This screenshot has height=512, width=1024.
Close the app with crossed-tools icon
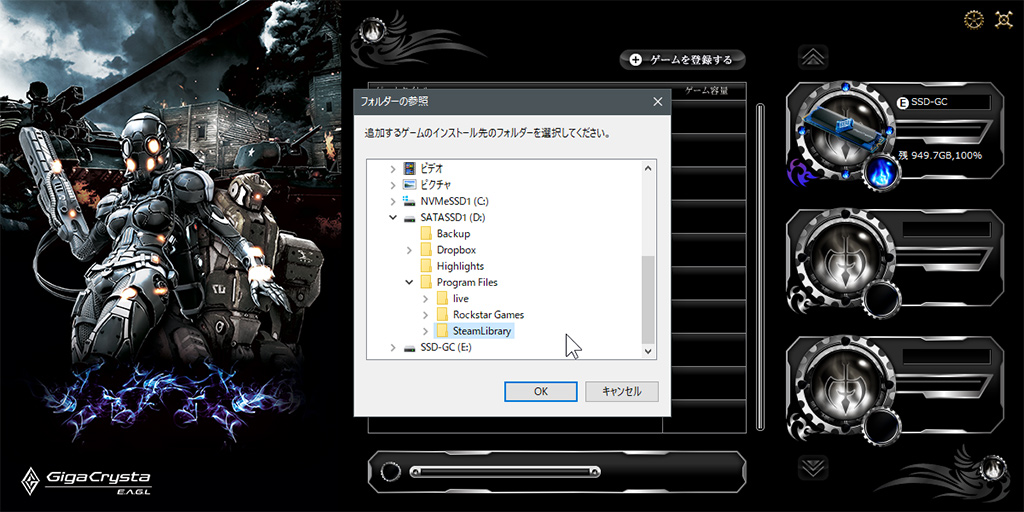[1004, 20]
